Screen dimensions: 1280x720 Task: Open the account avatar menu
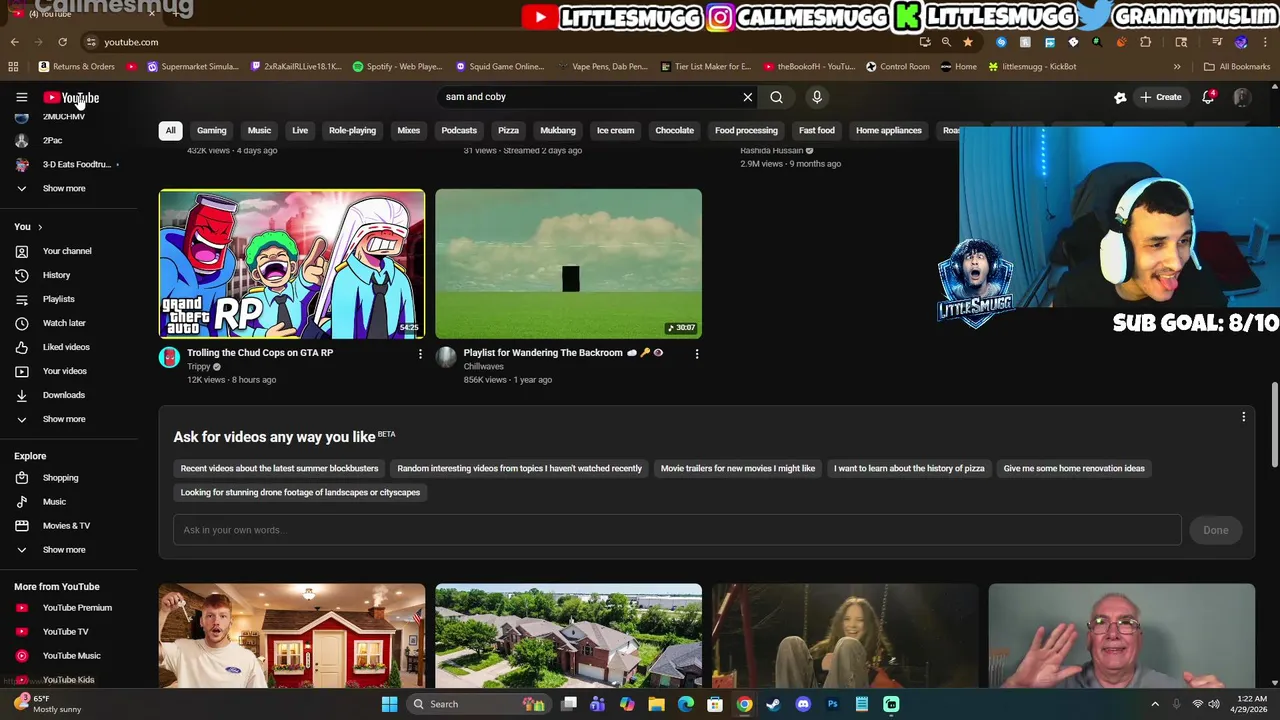click(x=1241, y=97)
